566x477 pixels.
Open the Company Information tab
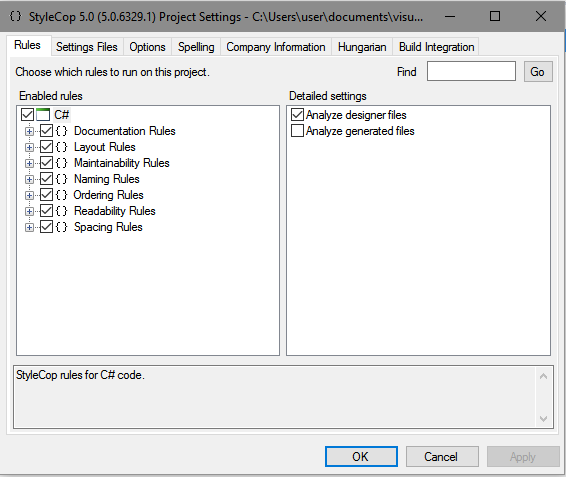pyautogui.click(x=276, y=47)
